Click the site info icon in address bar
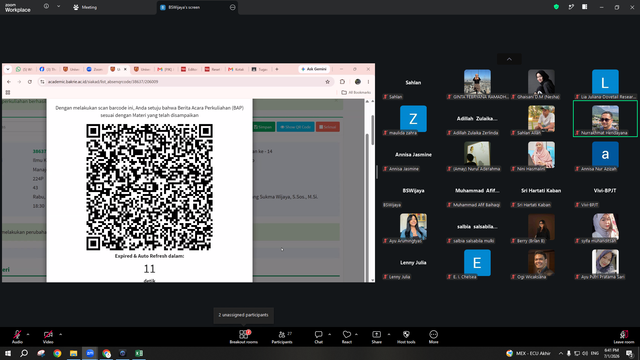640x360 pixels. click(42, 82)
